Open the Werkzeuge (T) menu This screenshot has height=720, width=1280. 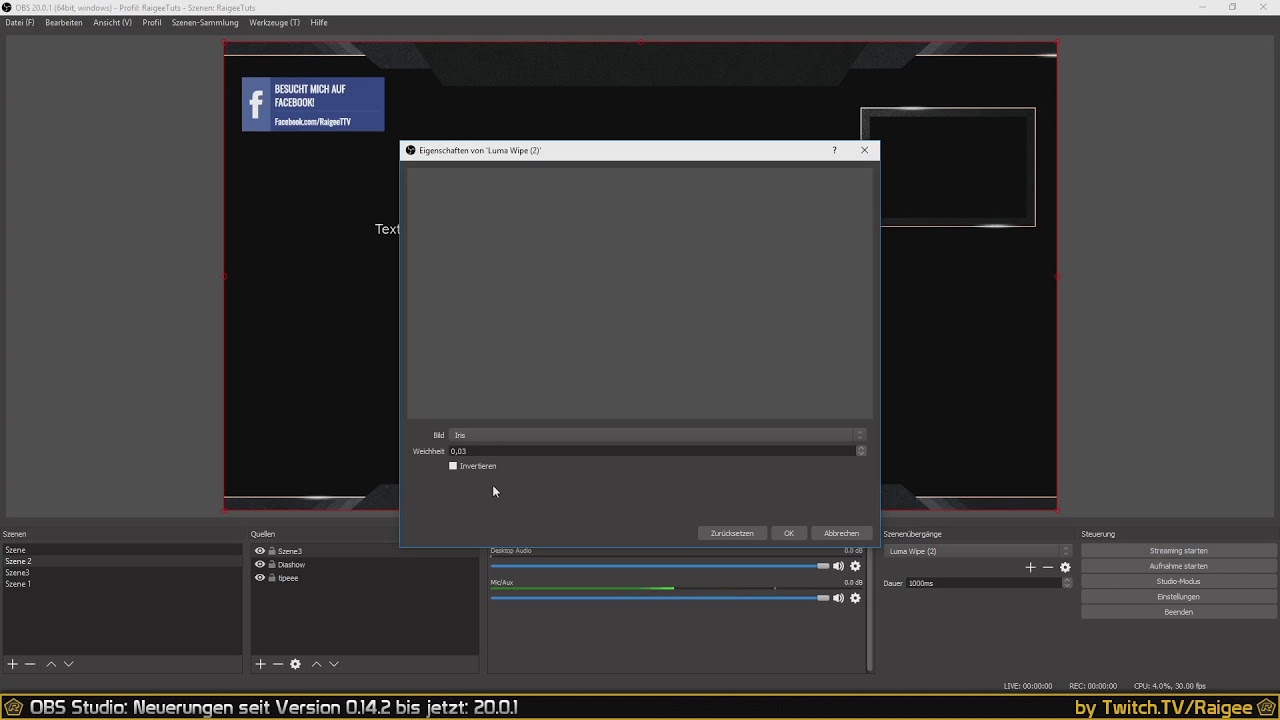pyautogui.click(x=274, y=22)
